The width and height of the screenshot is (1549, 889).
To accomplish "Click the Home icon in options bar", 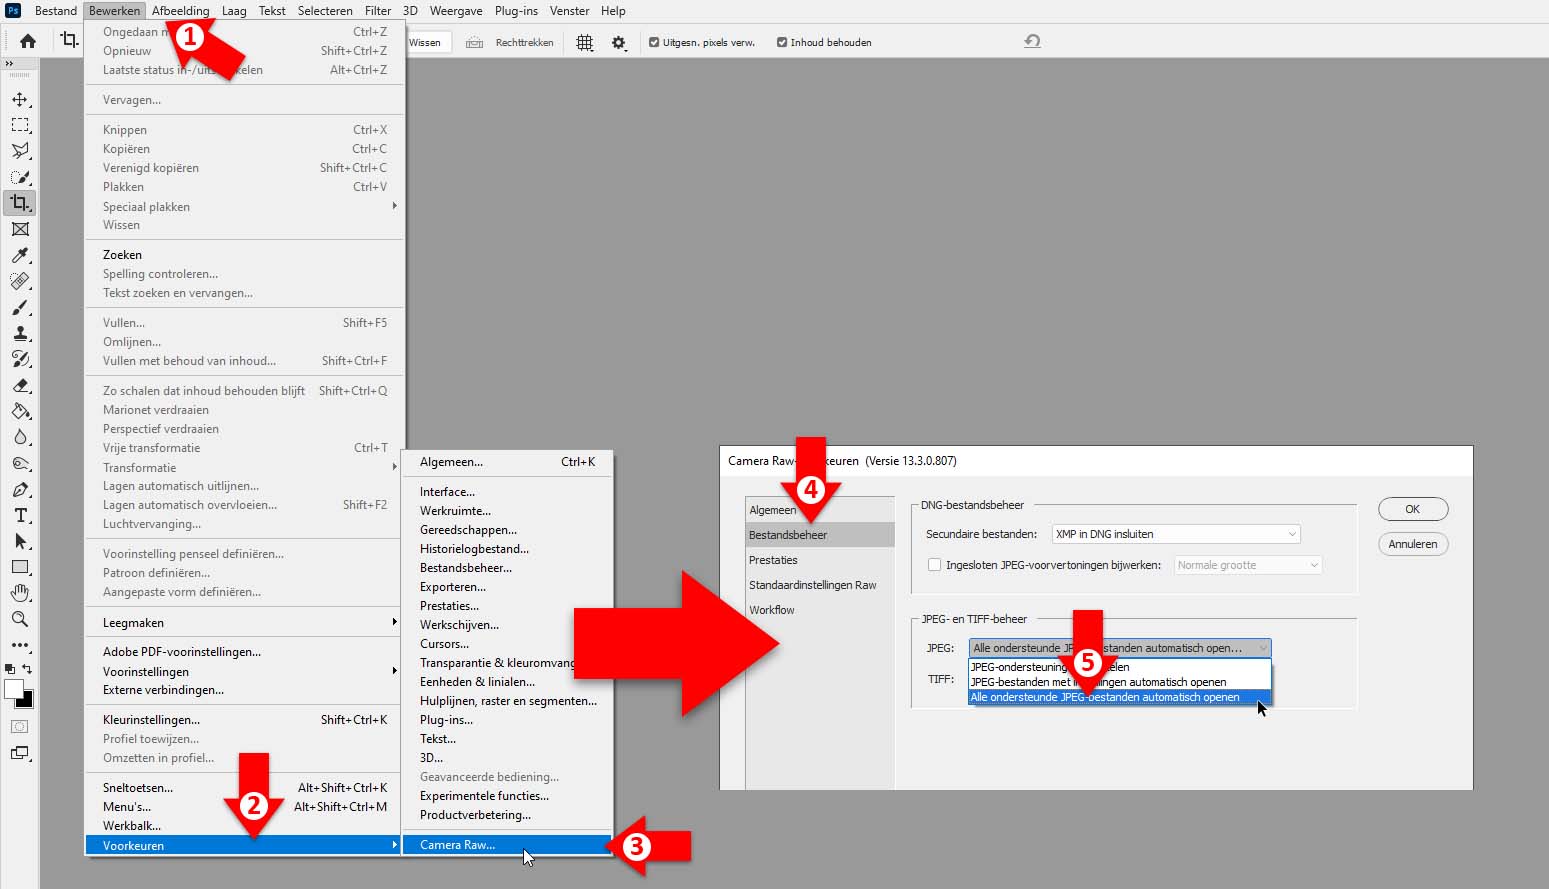I will [x=28, y=41].
